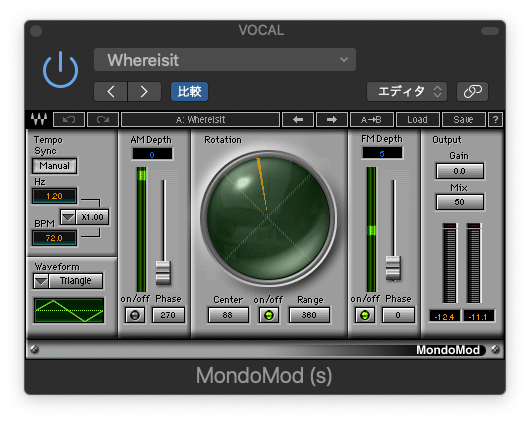Go to next preset with right chevron

coord(144,91)
